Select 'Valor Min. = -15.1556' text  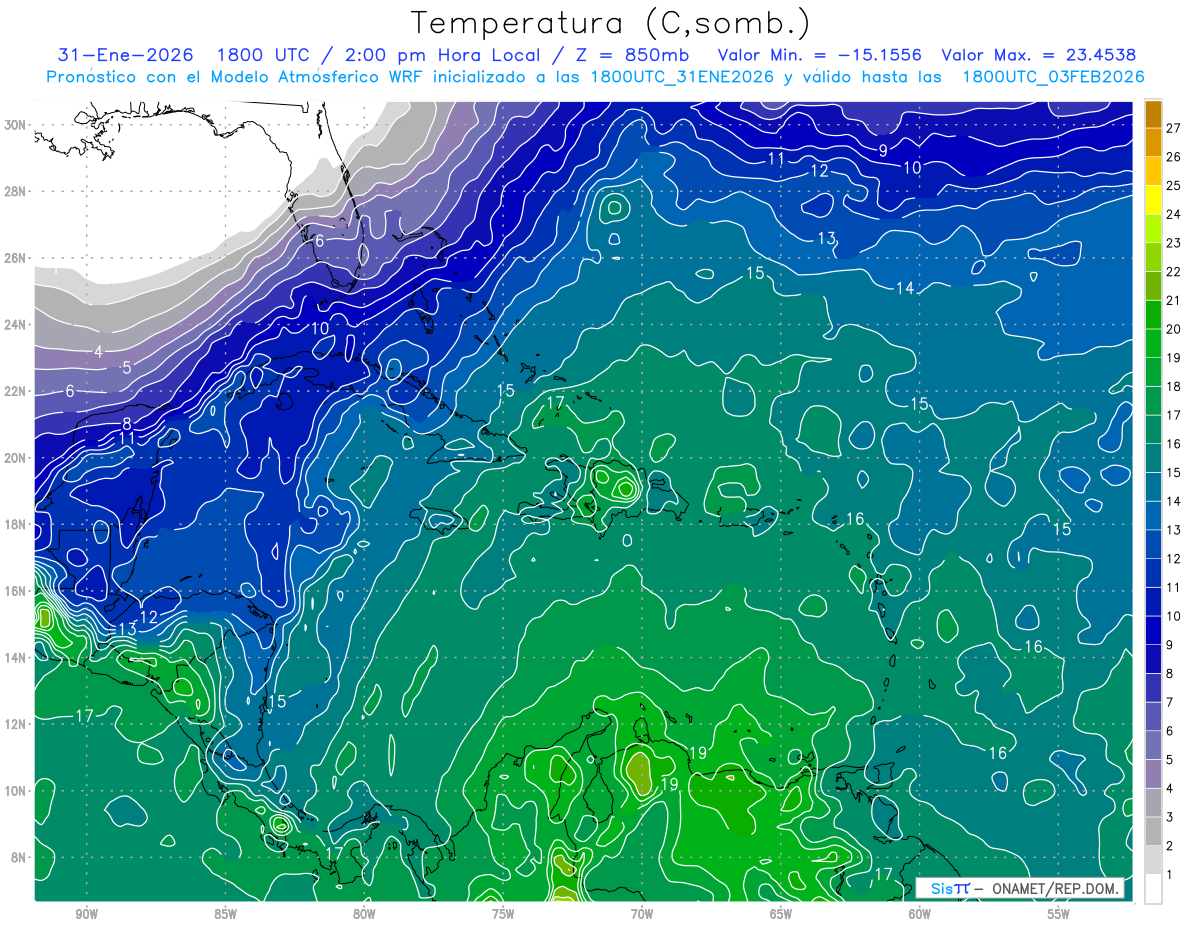(820, 55)
